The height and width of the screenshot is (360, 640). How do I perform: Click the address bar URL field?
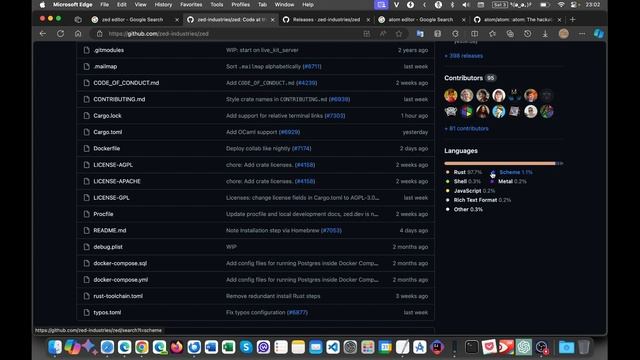tap(233, 34)
